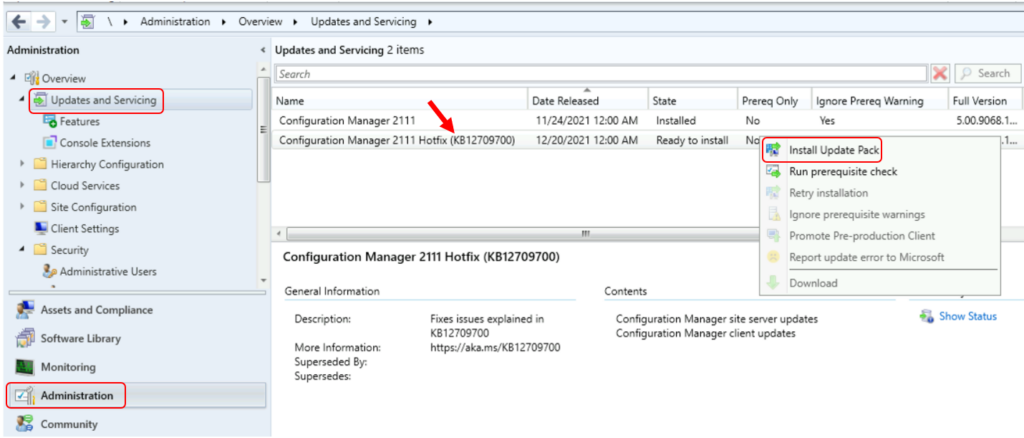Open Client Settings tree node
This screenshot has width=1024, height=438.
click(x=85, y=229)
